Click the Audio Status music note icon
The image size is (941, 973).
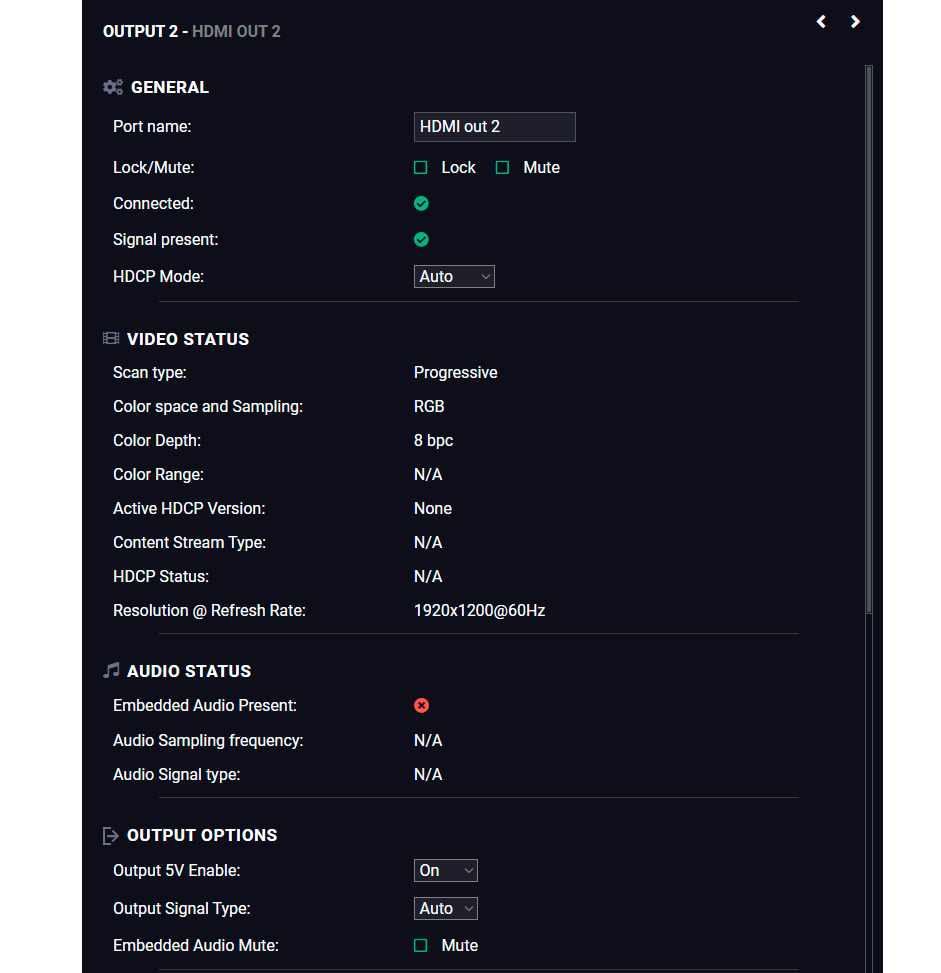coord(111,671)
